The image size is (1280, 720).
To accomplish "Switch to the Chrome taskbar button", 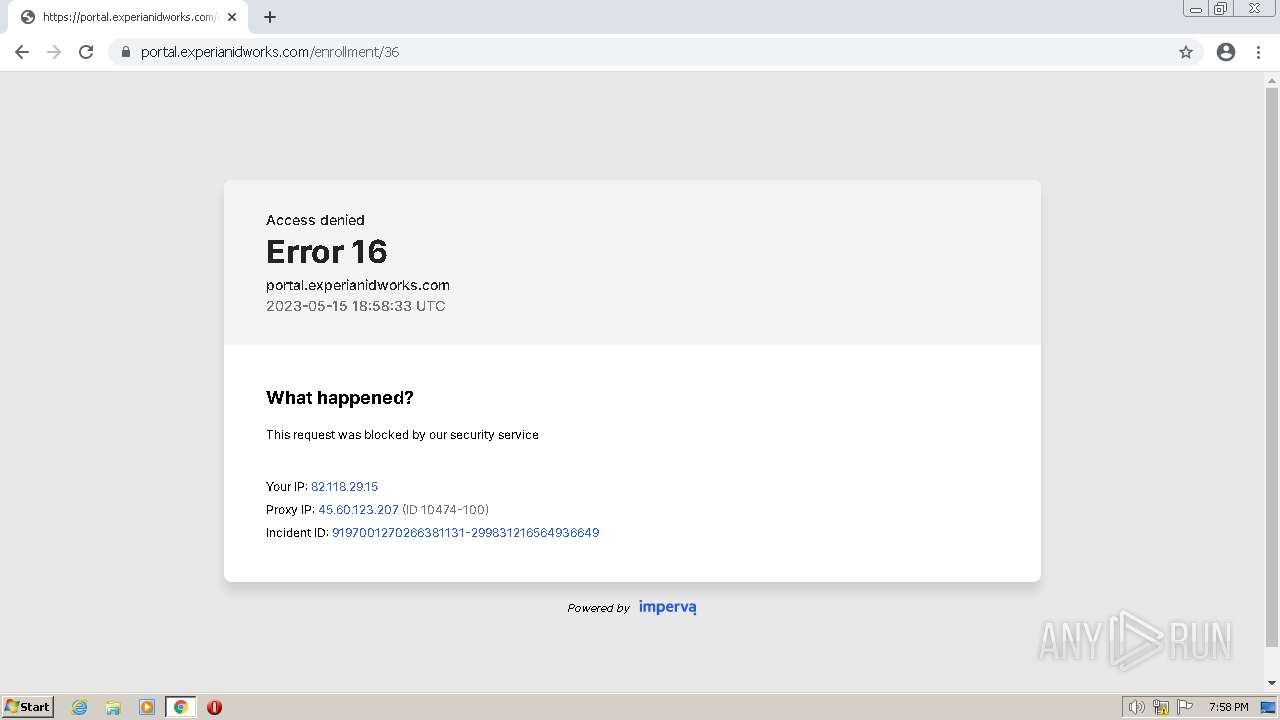I will 180,707.
